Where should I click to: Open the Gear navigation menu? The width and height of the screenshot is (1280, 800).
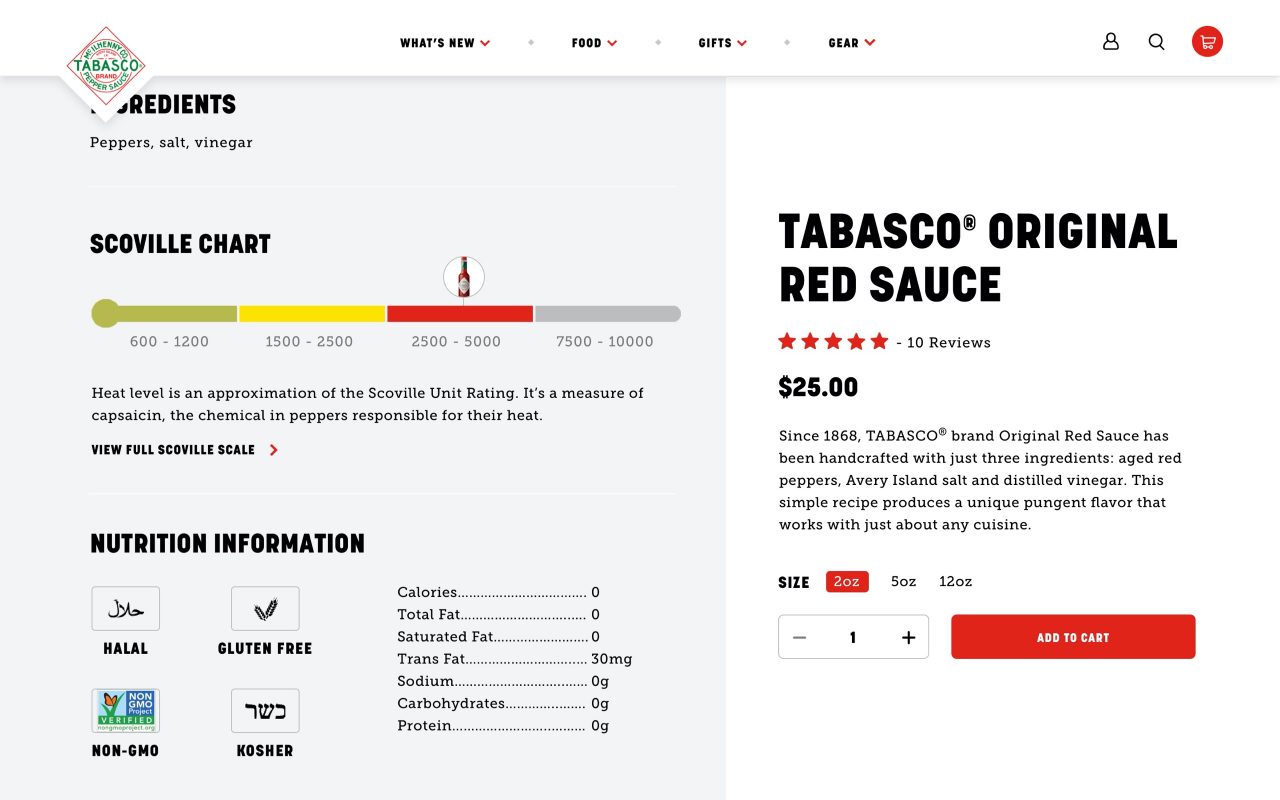click(x=852, y=43)
